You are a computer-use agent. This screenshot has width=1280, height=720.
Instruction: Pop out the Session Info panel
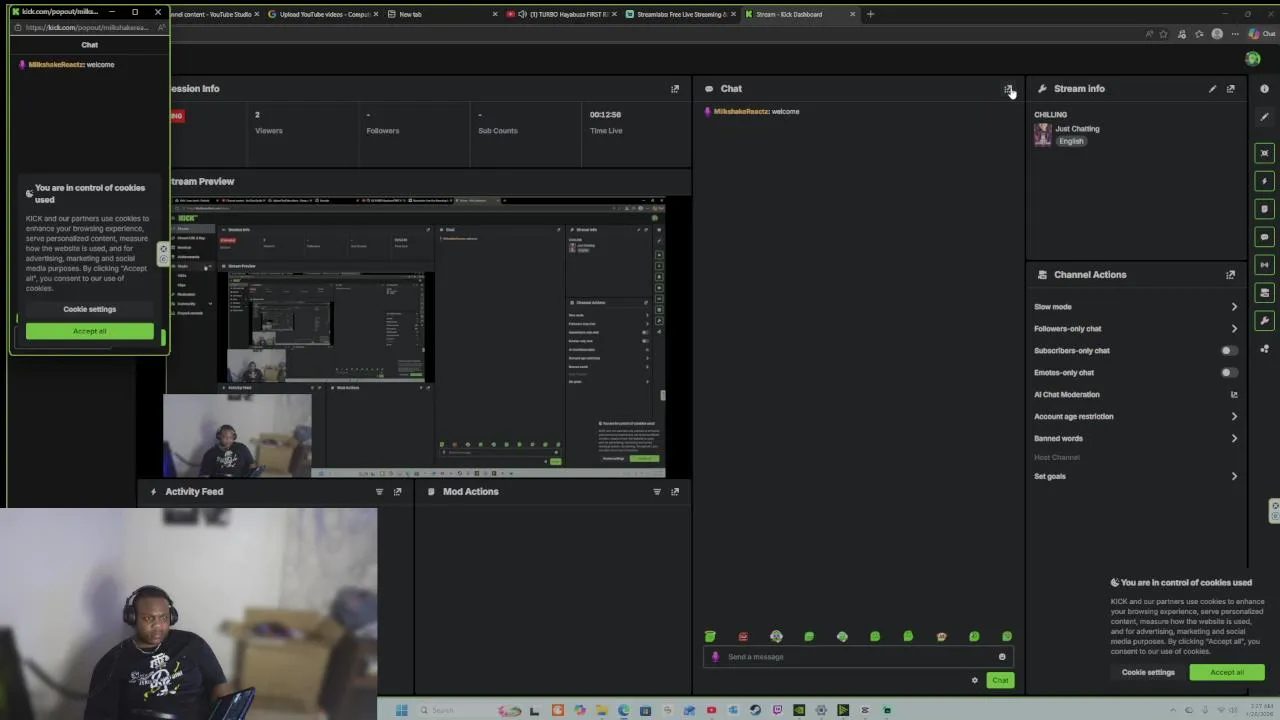(x=675, y=89)
